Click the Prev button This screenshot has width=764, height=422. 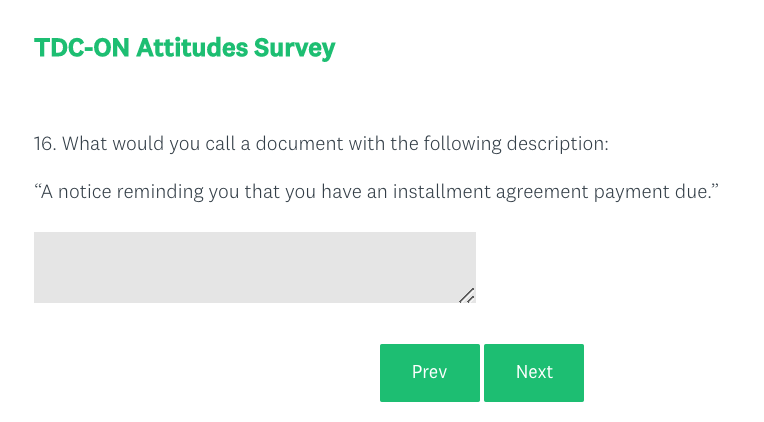[x=429, y=372]
